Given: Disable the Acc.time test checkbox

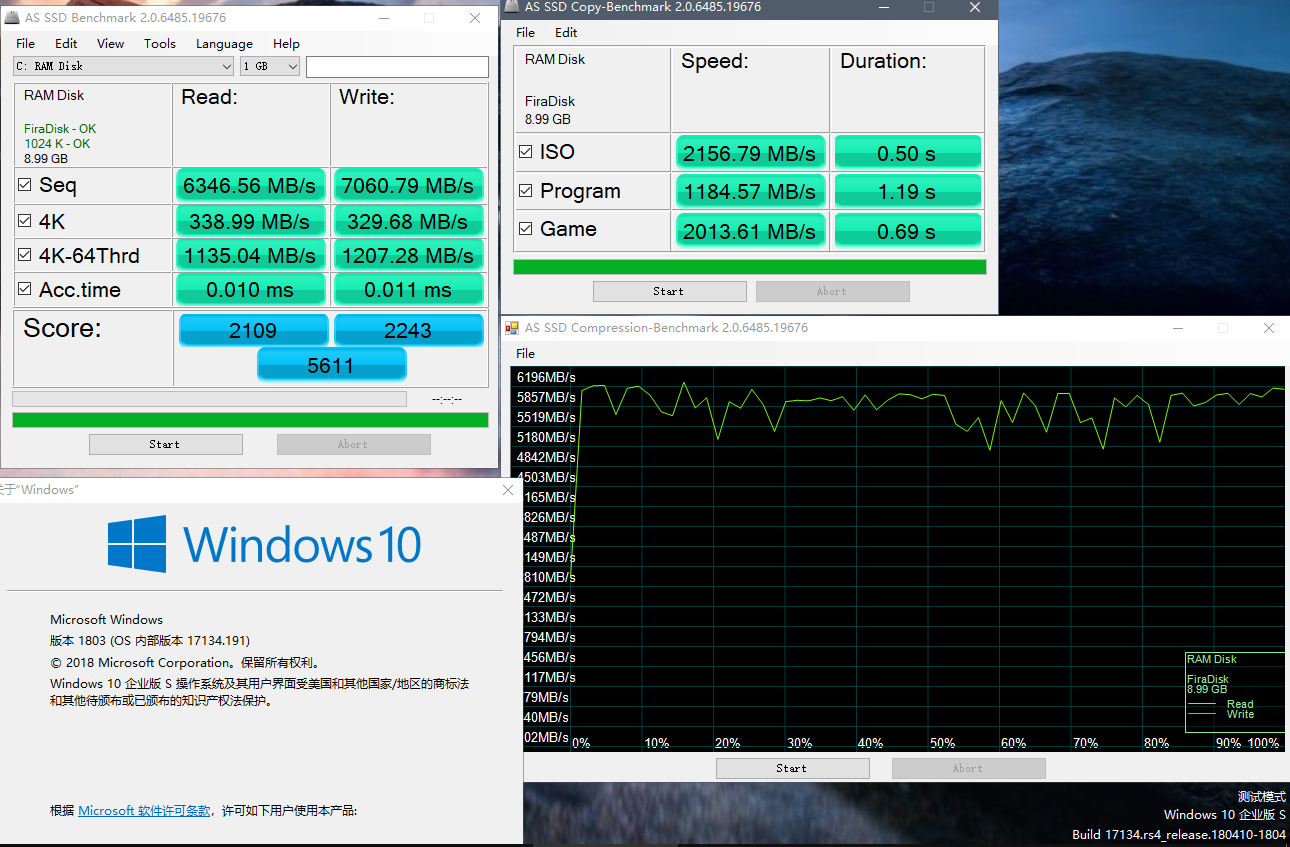Looking at the screenshot, I should tap(25, 290).
